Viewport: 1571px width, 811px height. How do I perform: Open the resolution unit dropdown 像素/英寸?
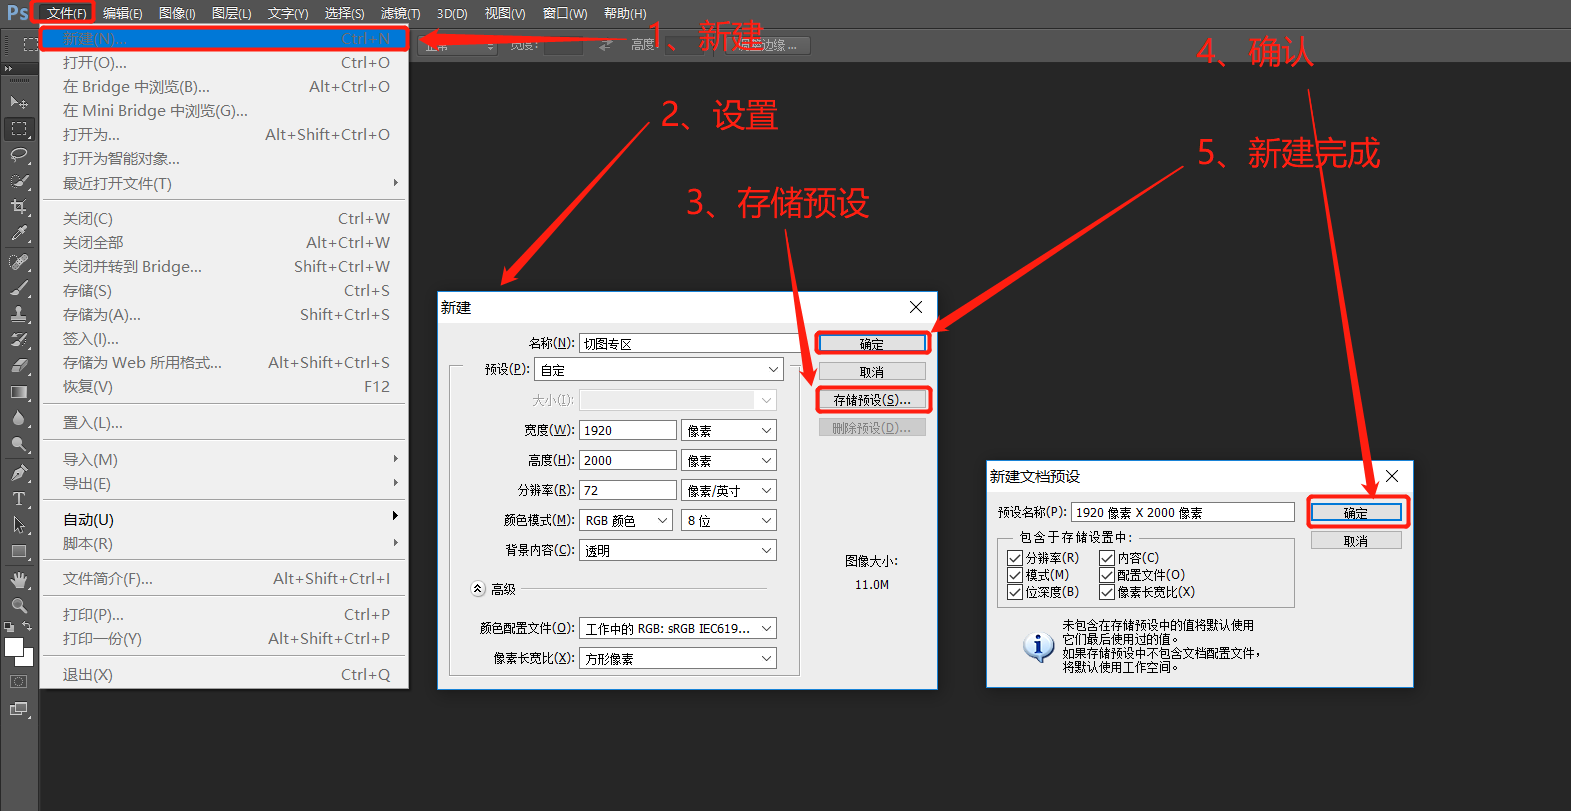(x=729, y=490)
